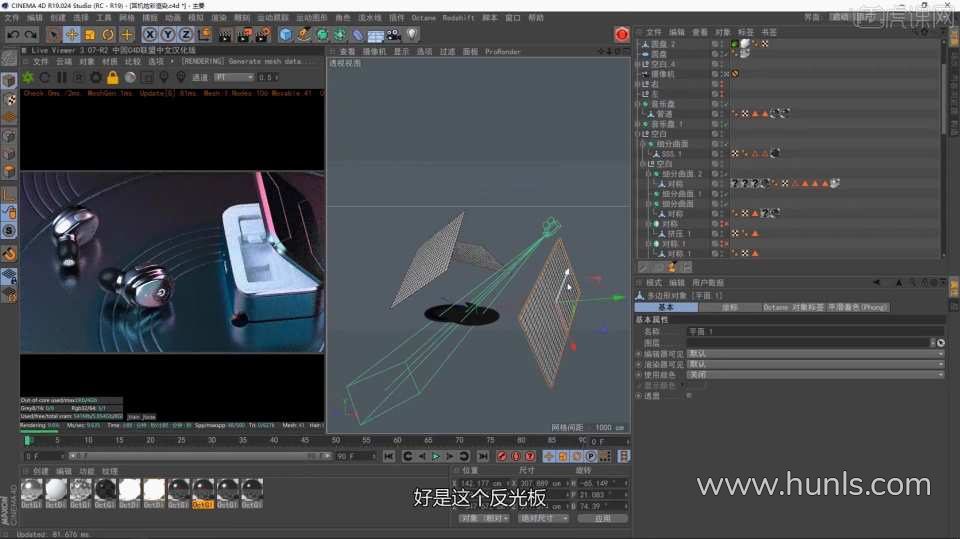Click the red record button at top right
Viewport: 960px width, 539px height.
point(621,35)
